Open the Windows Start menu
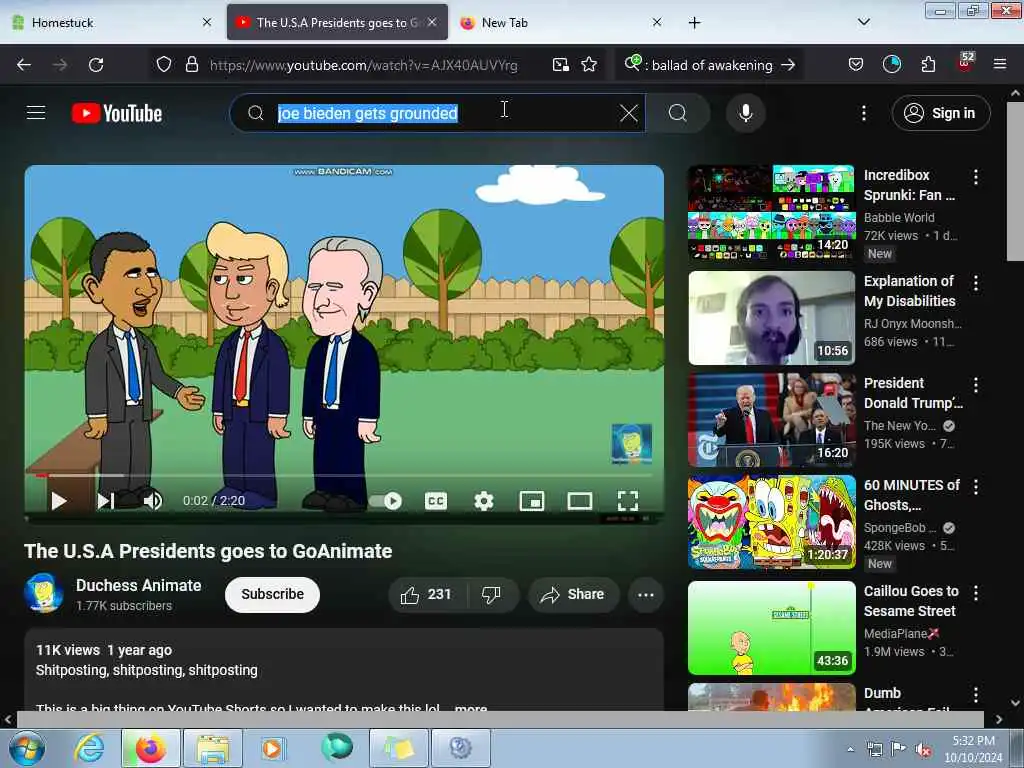This screenshot has height=768, width=1024. (27, 748)
